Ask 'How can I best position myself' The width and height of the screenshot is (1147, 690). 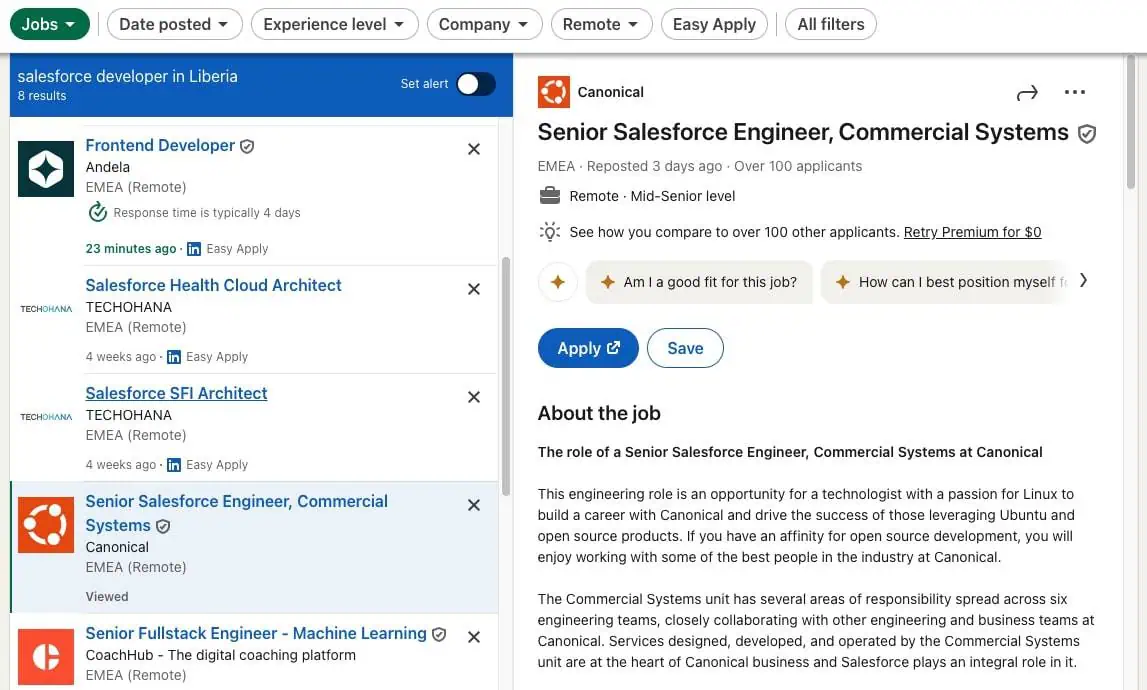[x=947, y=282]
